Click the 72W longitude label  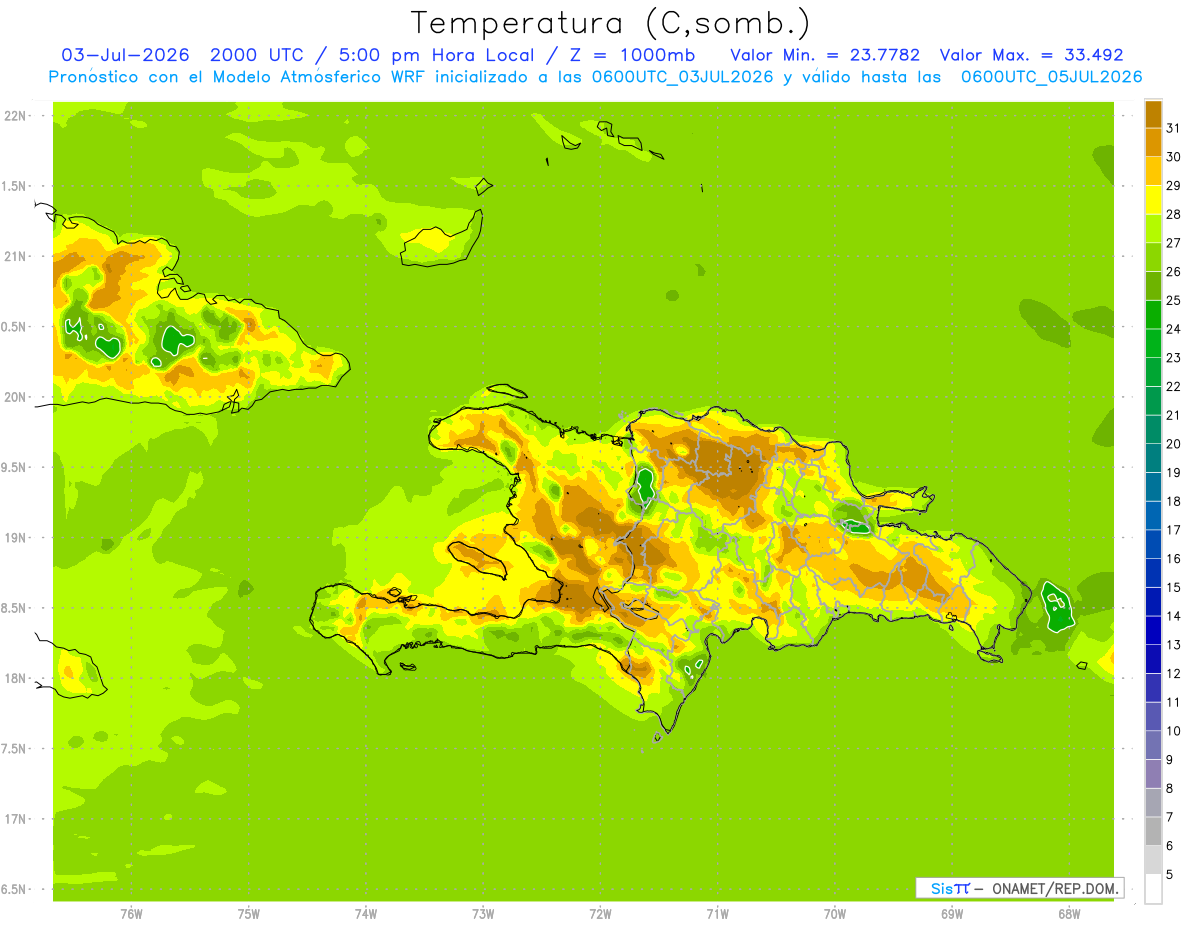point(600,913)
